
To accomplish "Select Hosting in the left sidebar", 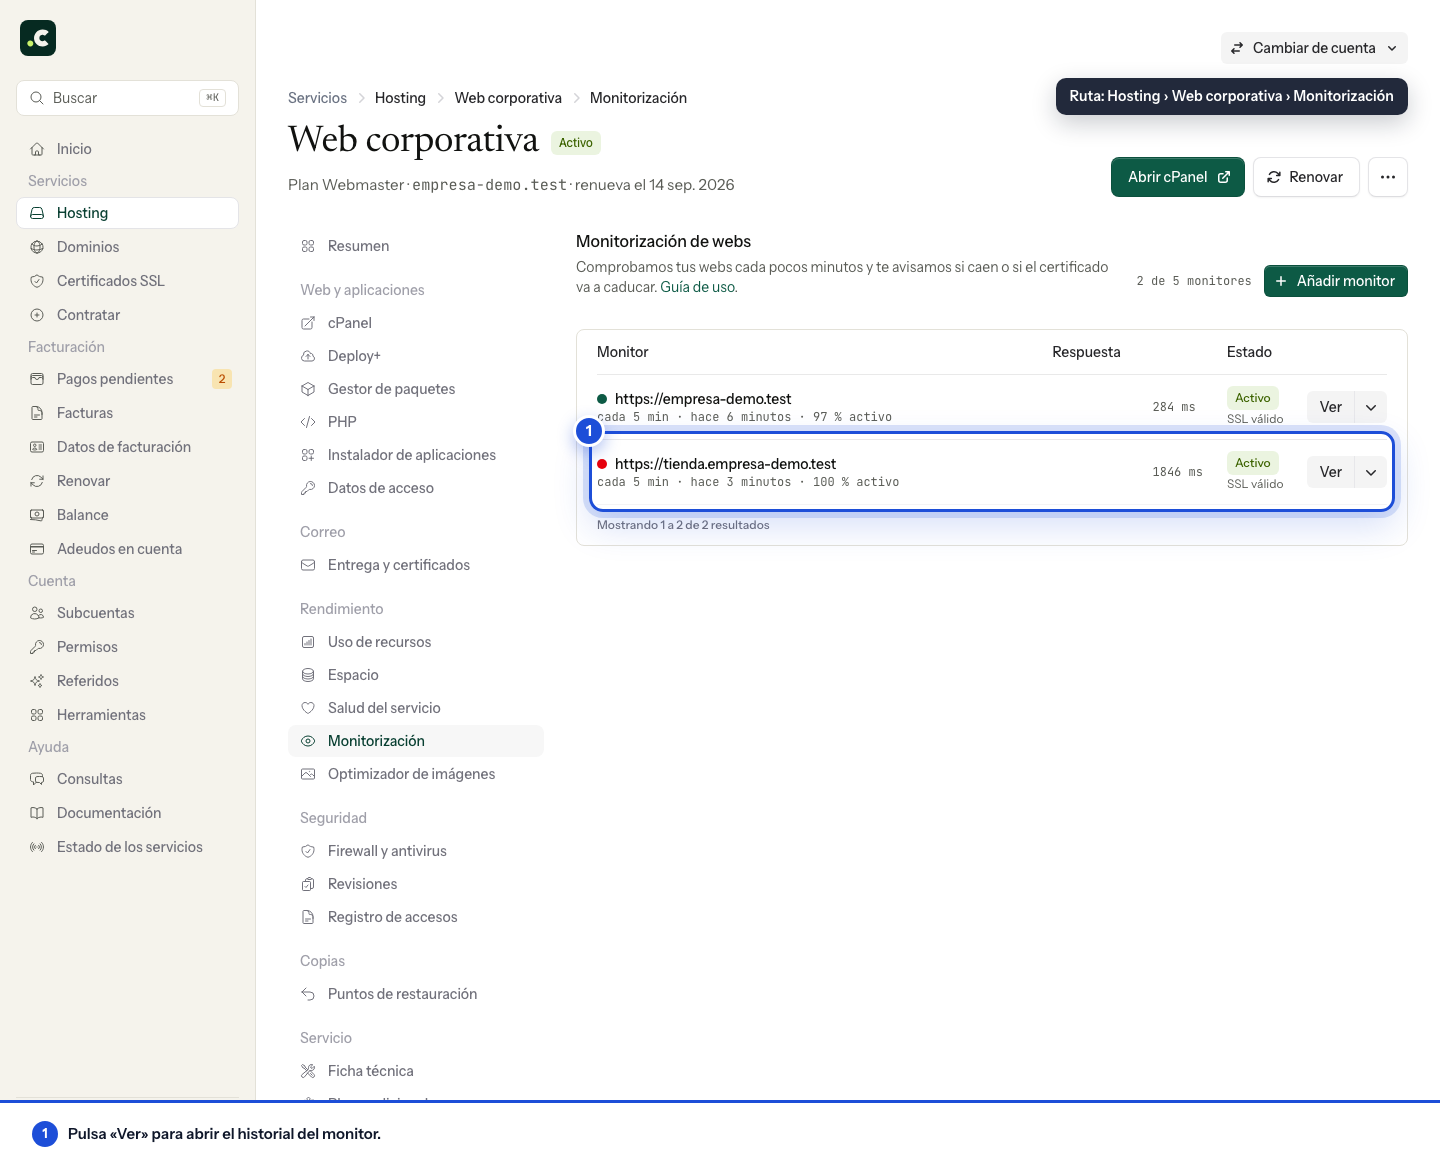I will (x=127, y=213).
